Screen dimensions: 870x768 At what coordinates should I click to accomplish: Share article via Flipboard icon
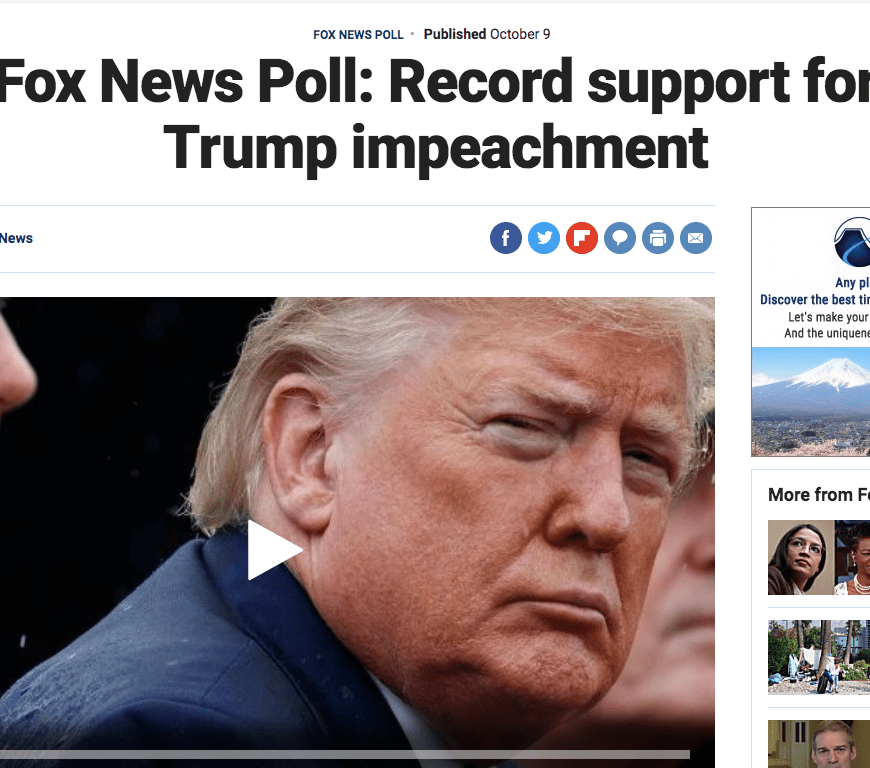(x=581, y=238)
